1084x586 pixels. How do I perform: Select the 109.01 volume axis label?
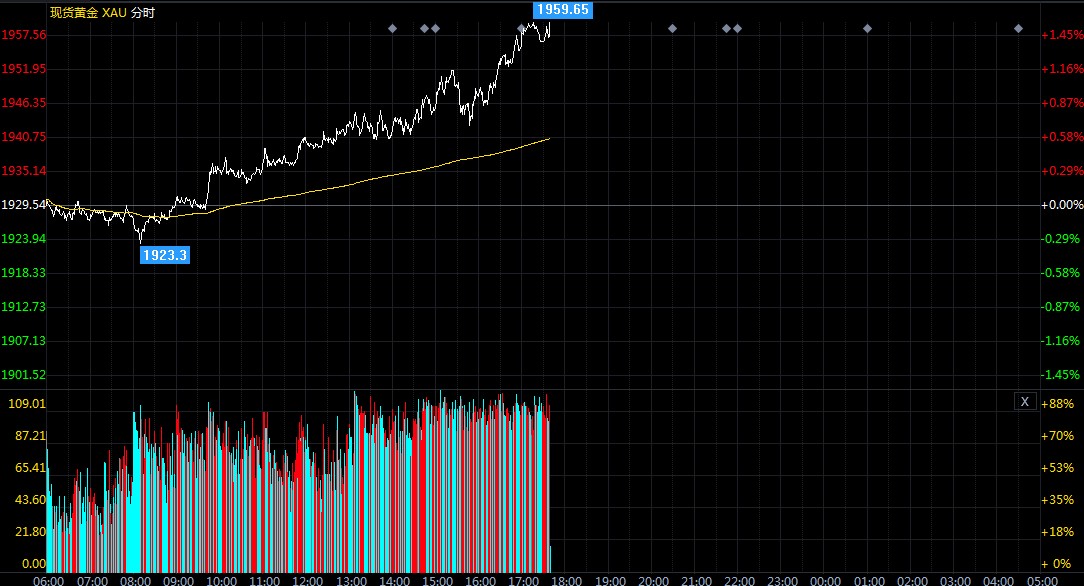coord(27,404)
